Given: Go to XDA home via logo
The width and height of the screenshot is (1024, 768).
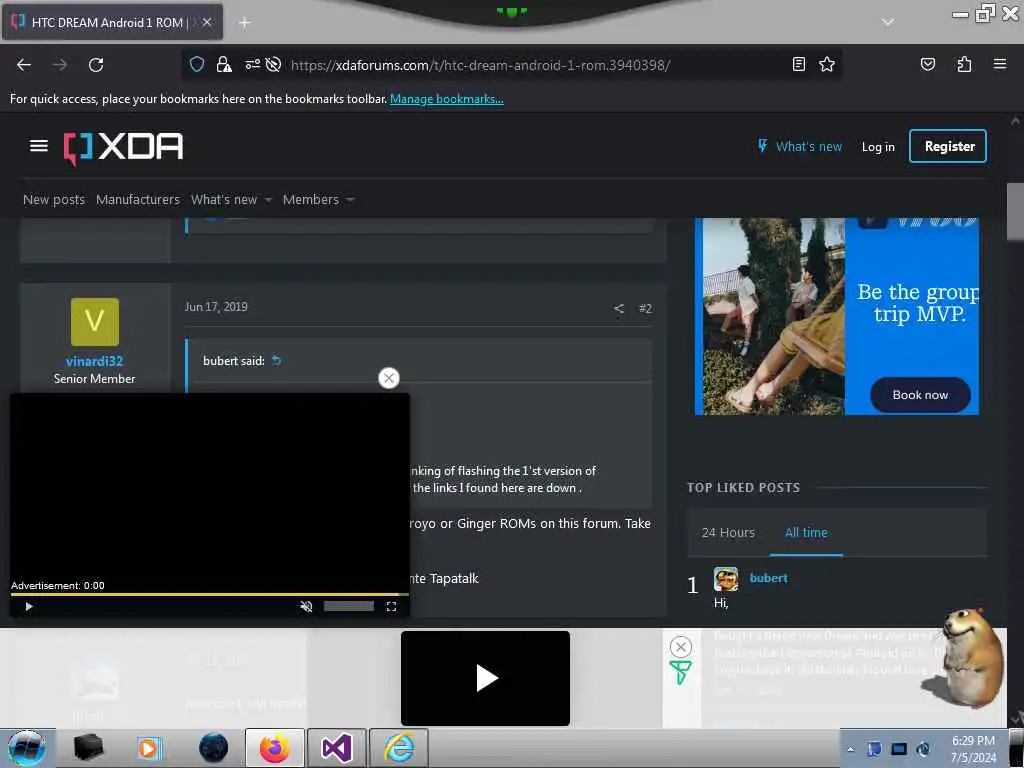Looking at the screenshot, I should [x=123, y=147].
